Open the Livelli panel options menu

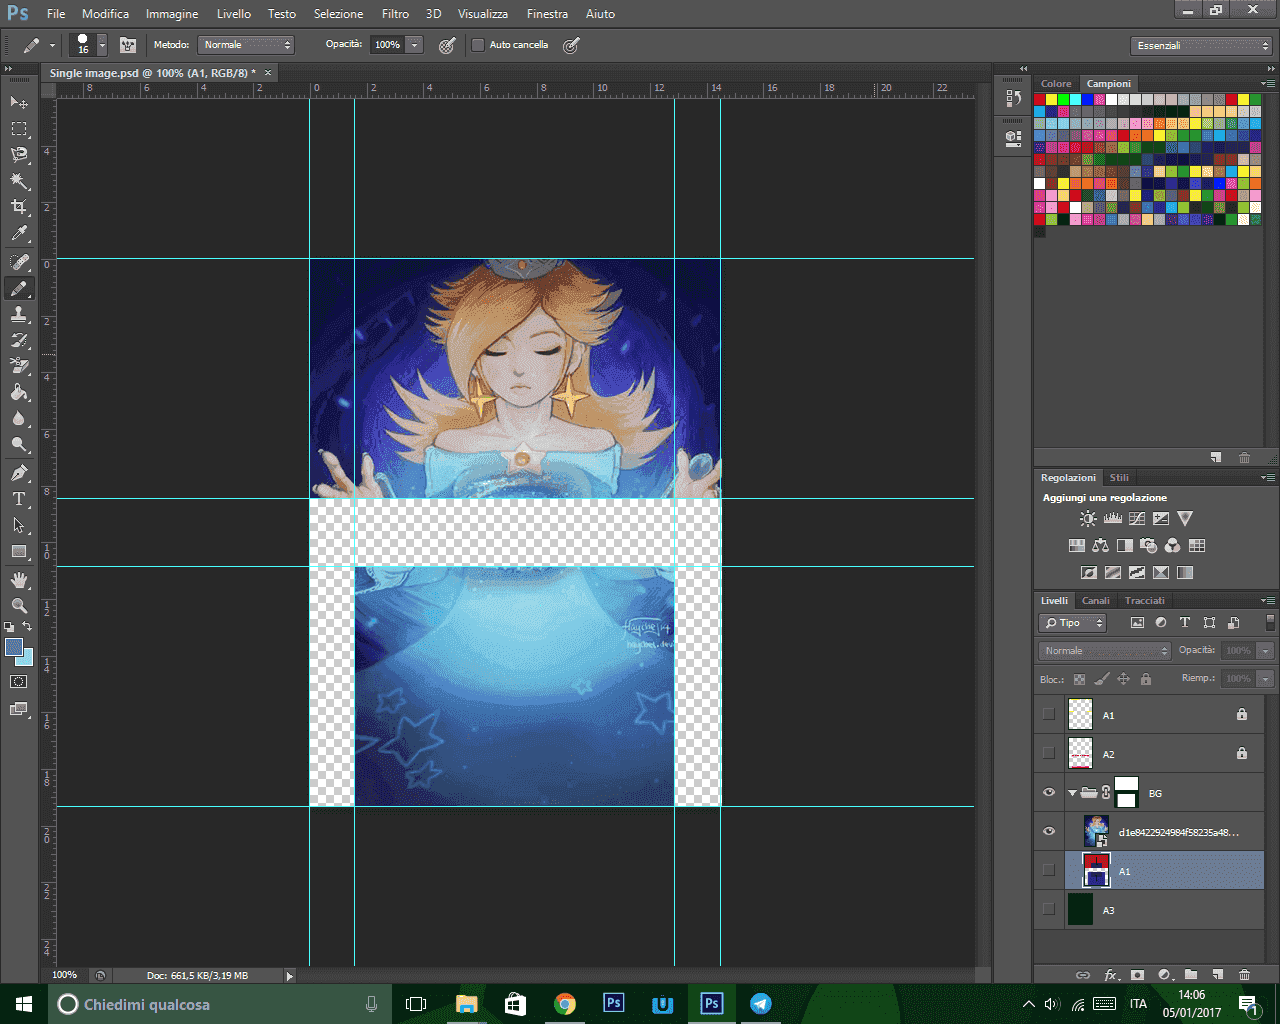tap(1267, 601)
